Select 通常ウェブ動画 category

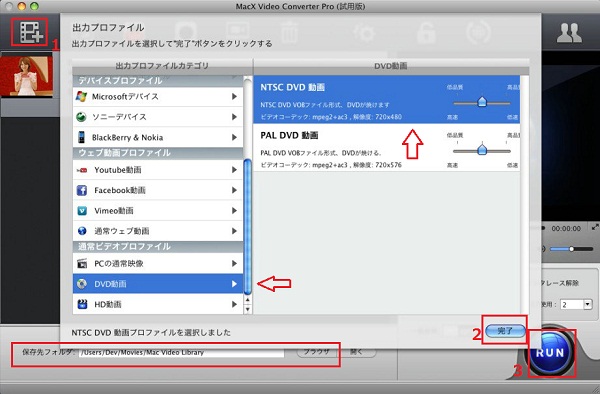click(x=158, y=231)
